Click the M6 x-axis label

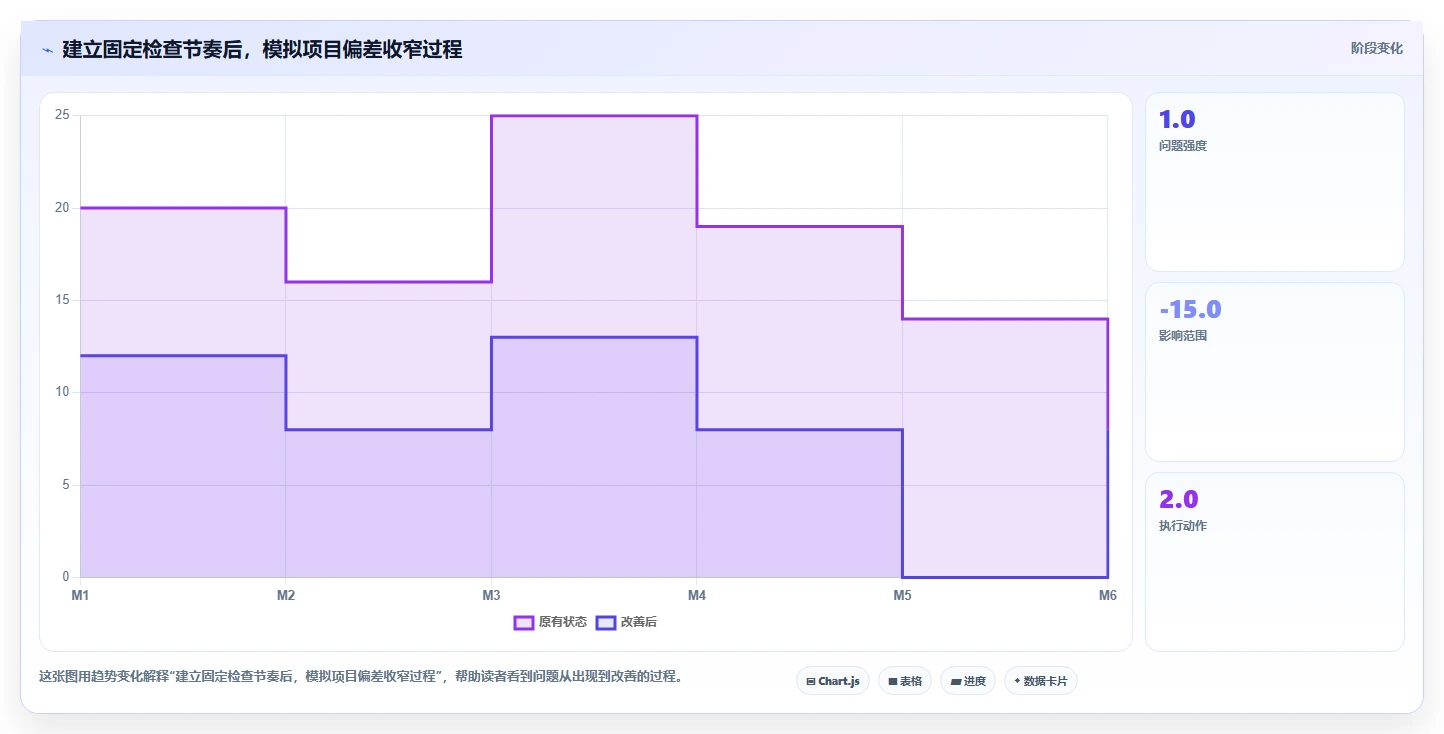pos(1107,596)
